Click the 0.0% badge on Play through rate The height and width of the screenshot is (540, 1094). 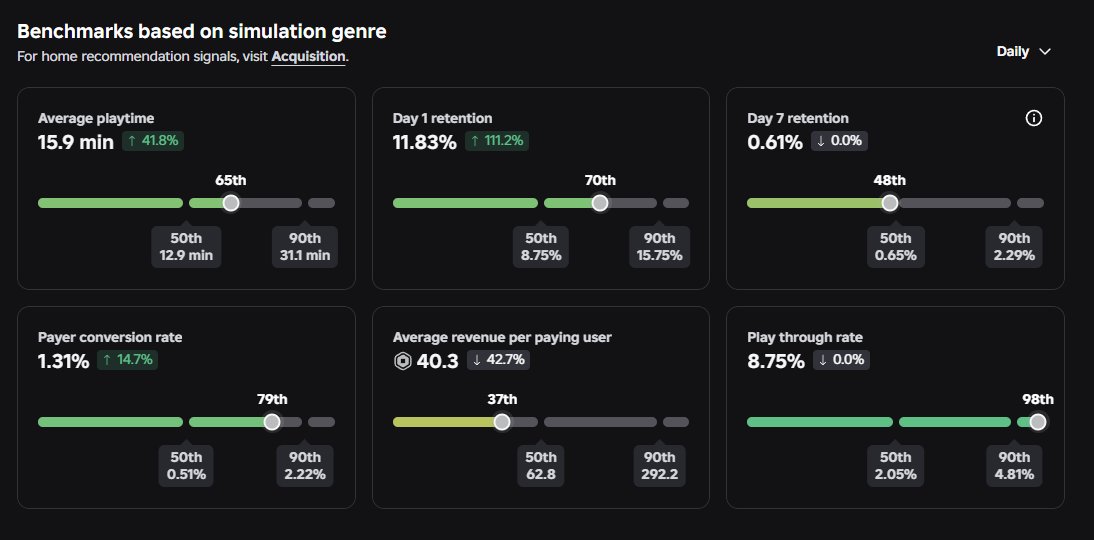(841, 360)
